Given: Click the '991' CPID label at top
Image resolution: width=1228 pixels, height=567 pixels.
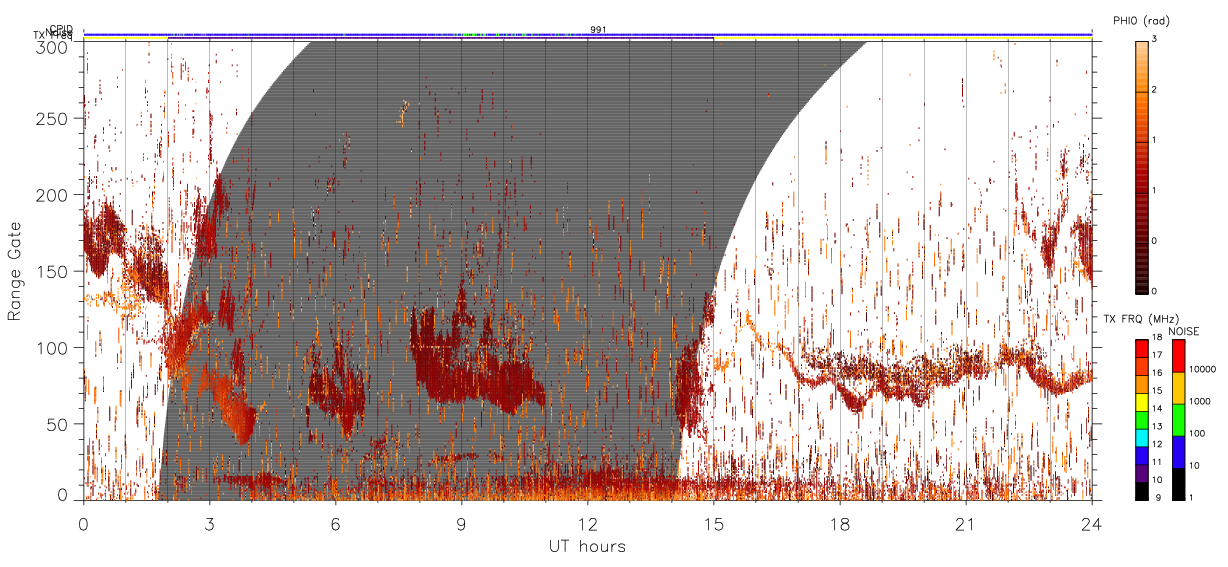Looking at the screenshot, I should tap(598, 29).
